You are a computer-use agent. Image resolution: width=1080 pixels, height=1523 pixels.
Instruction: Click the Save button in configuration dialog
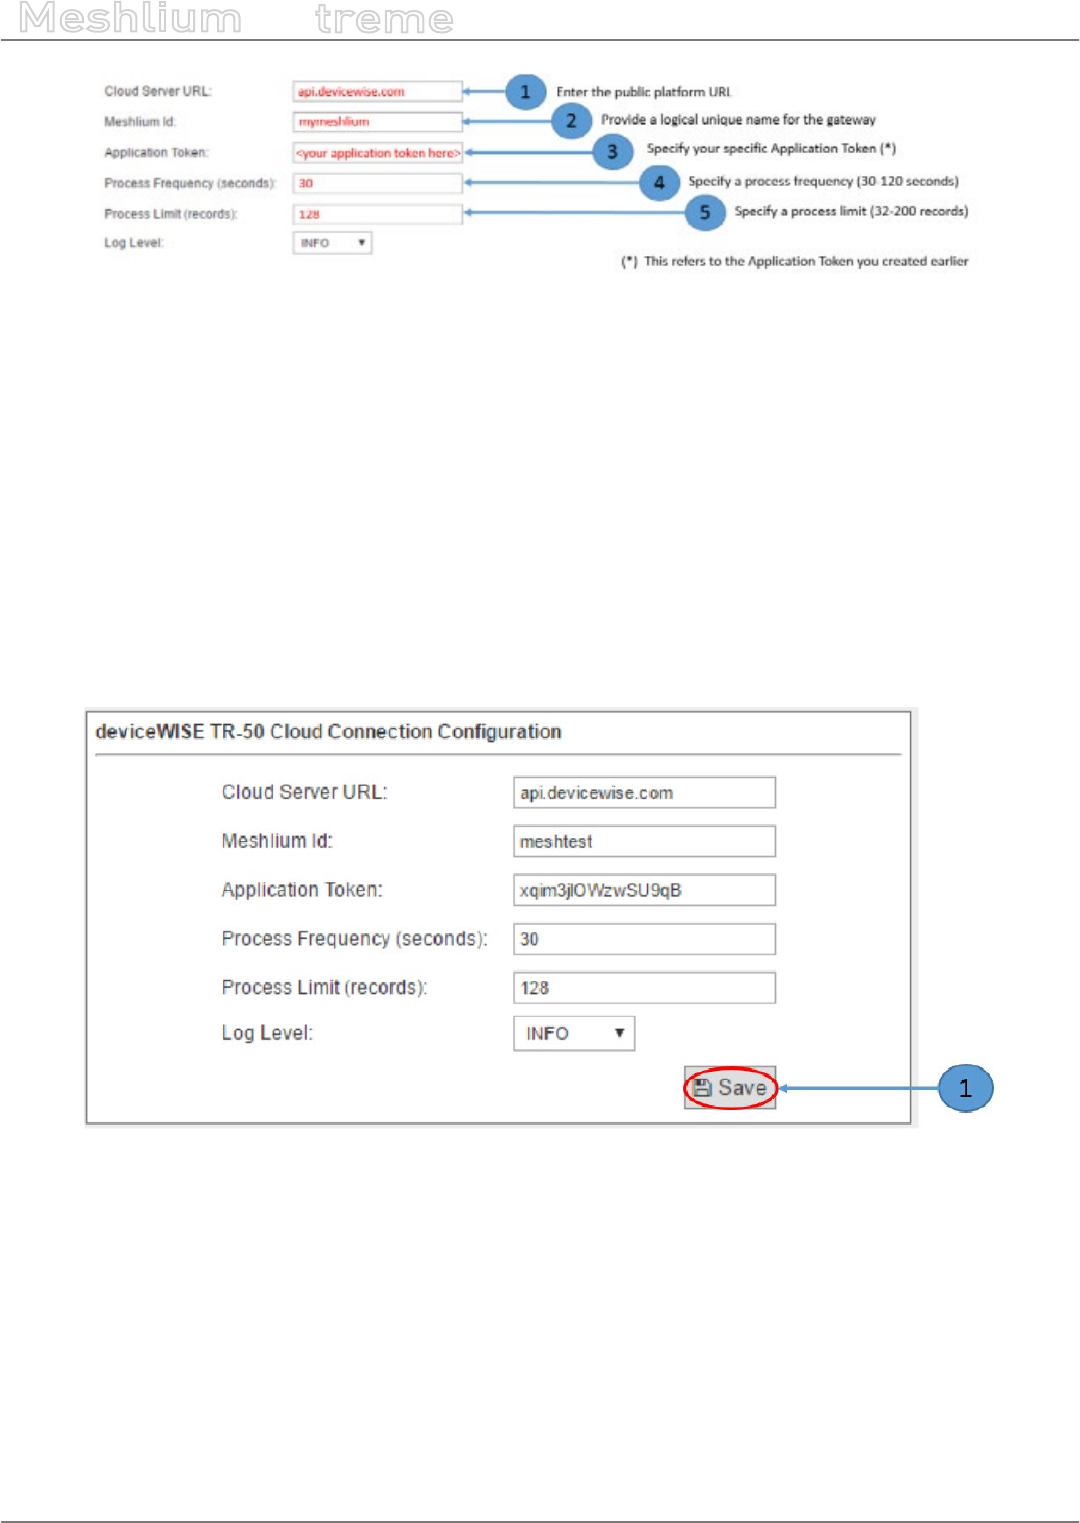[x=730, y=1088]
